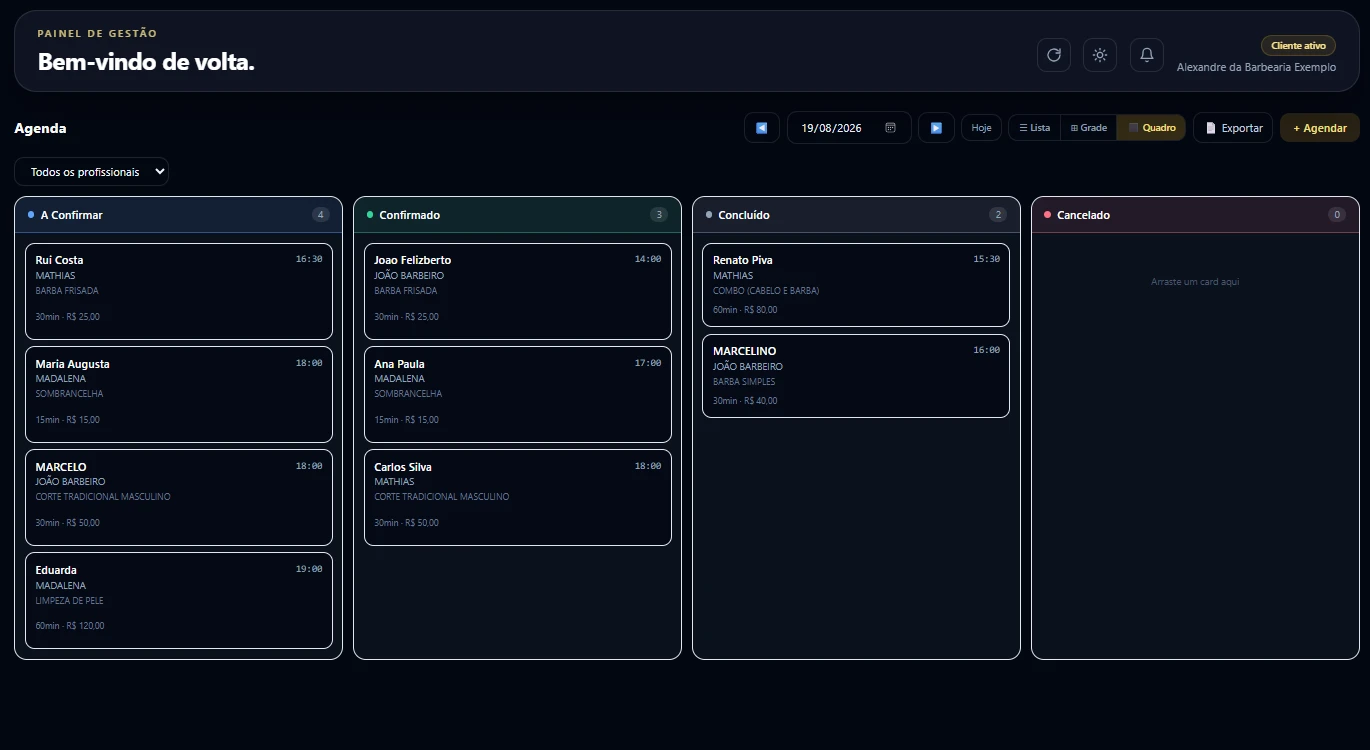Click 15:30 time on Renato Piva card
Screen dimensions: 1370x750
pos(987,259)
